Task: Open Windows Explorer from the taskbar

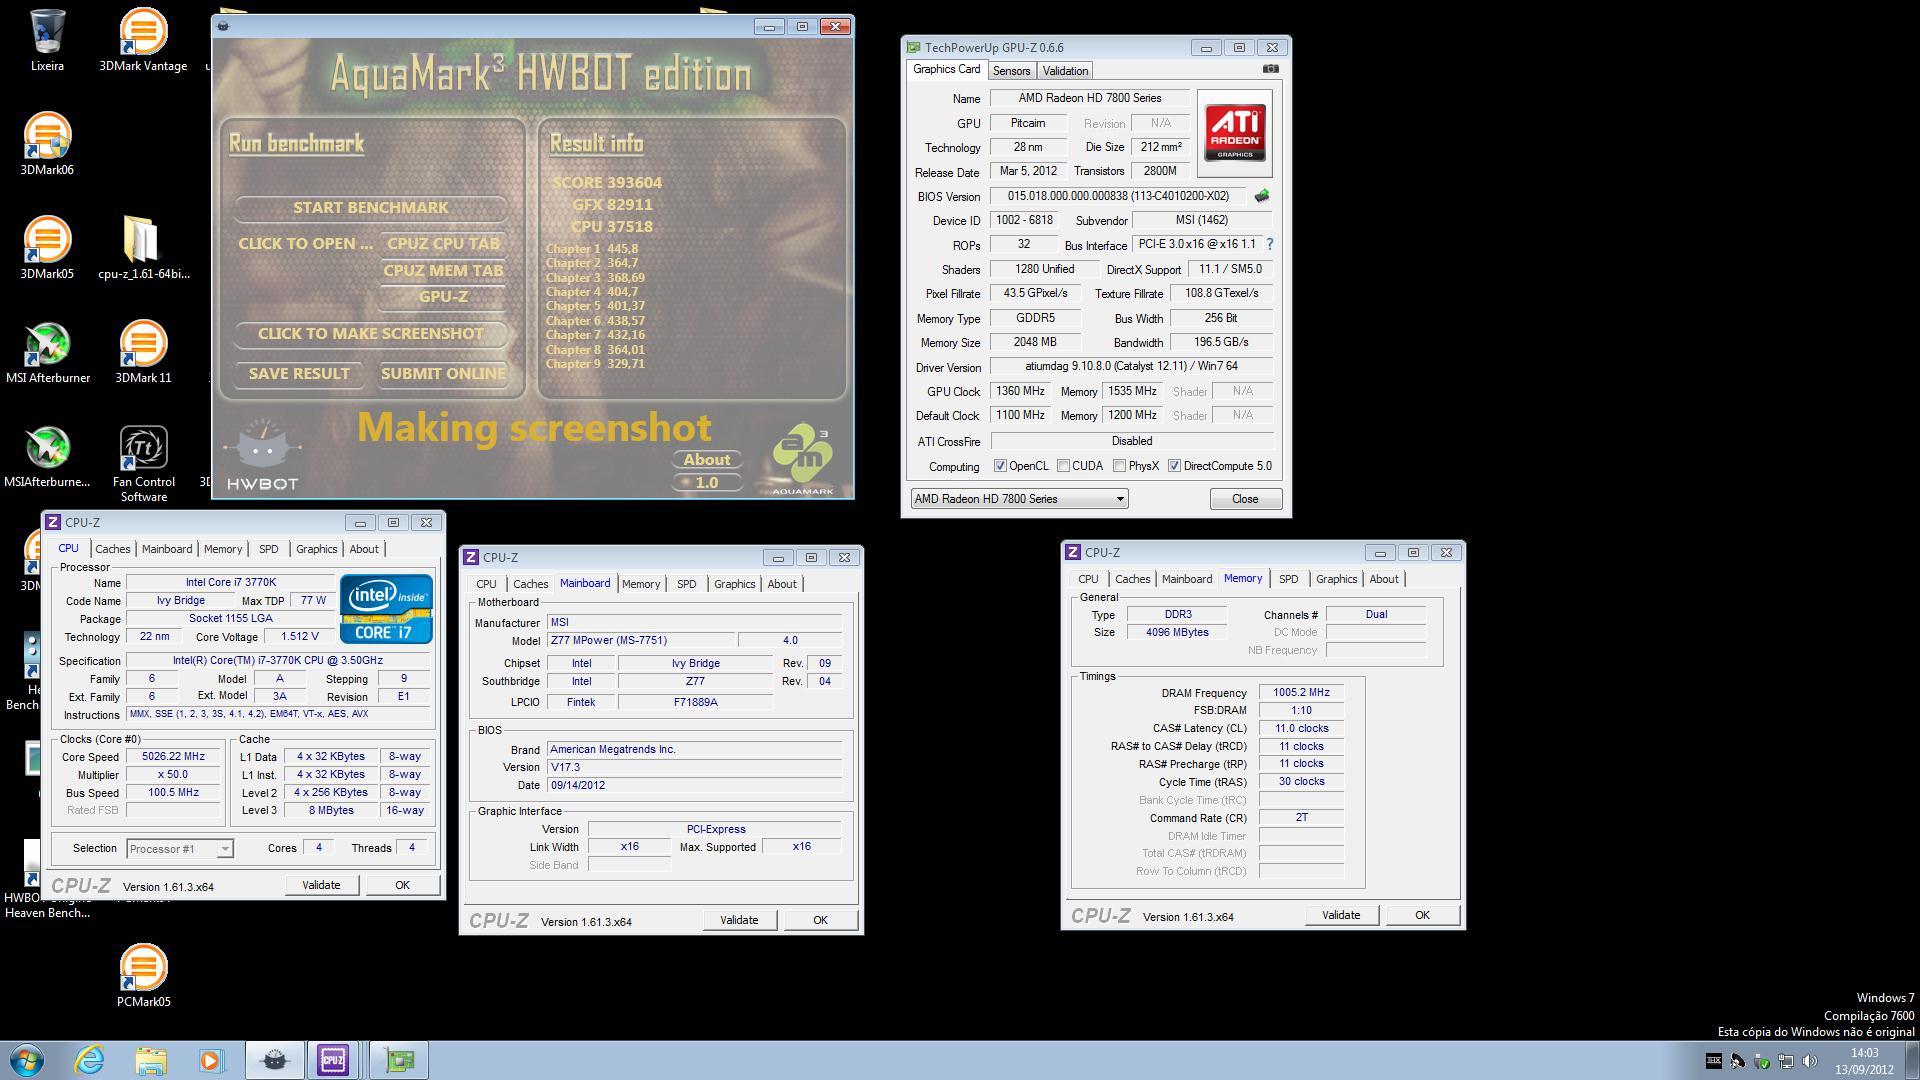Action: [x=151, y=1060]
